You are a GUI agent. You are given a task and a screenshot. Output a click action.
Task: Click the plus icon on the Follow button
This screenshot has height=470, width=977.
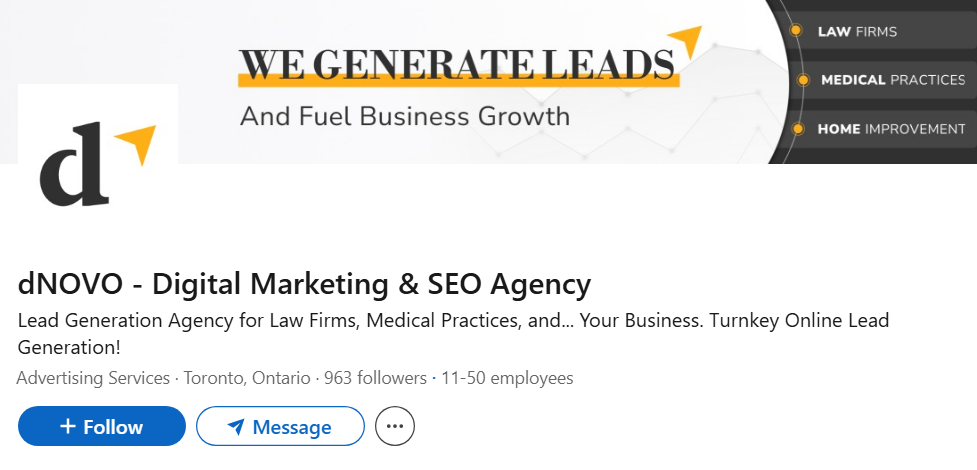coord(68,427)
